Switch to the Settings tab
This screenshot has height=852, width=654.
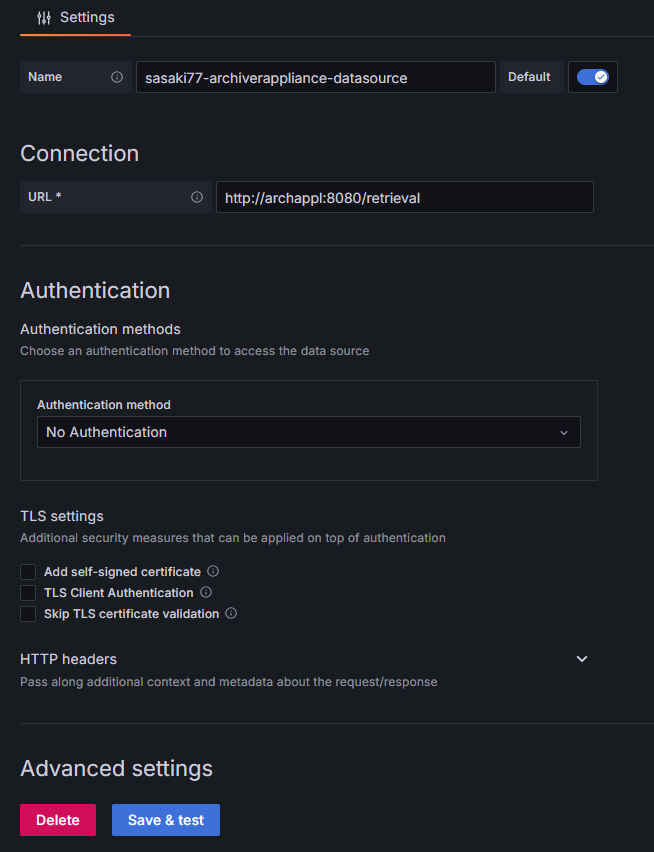87,17
